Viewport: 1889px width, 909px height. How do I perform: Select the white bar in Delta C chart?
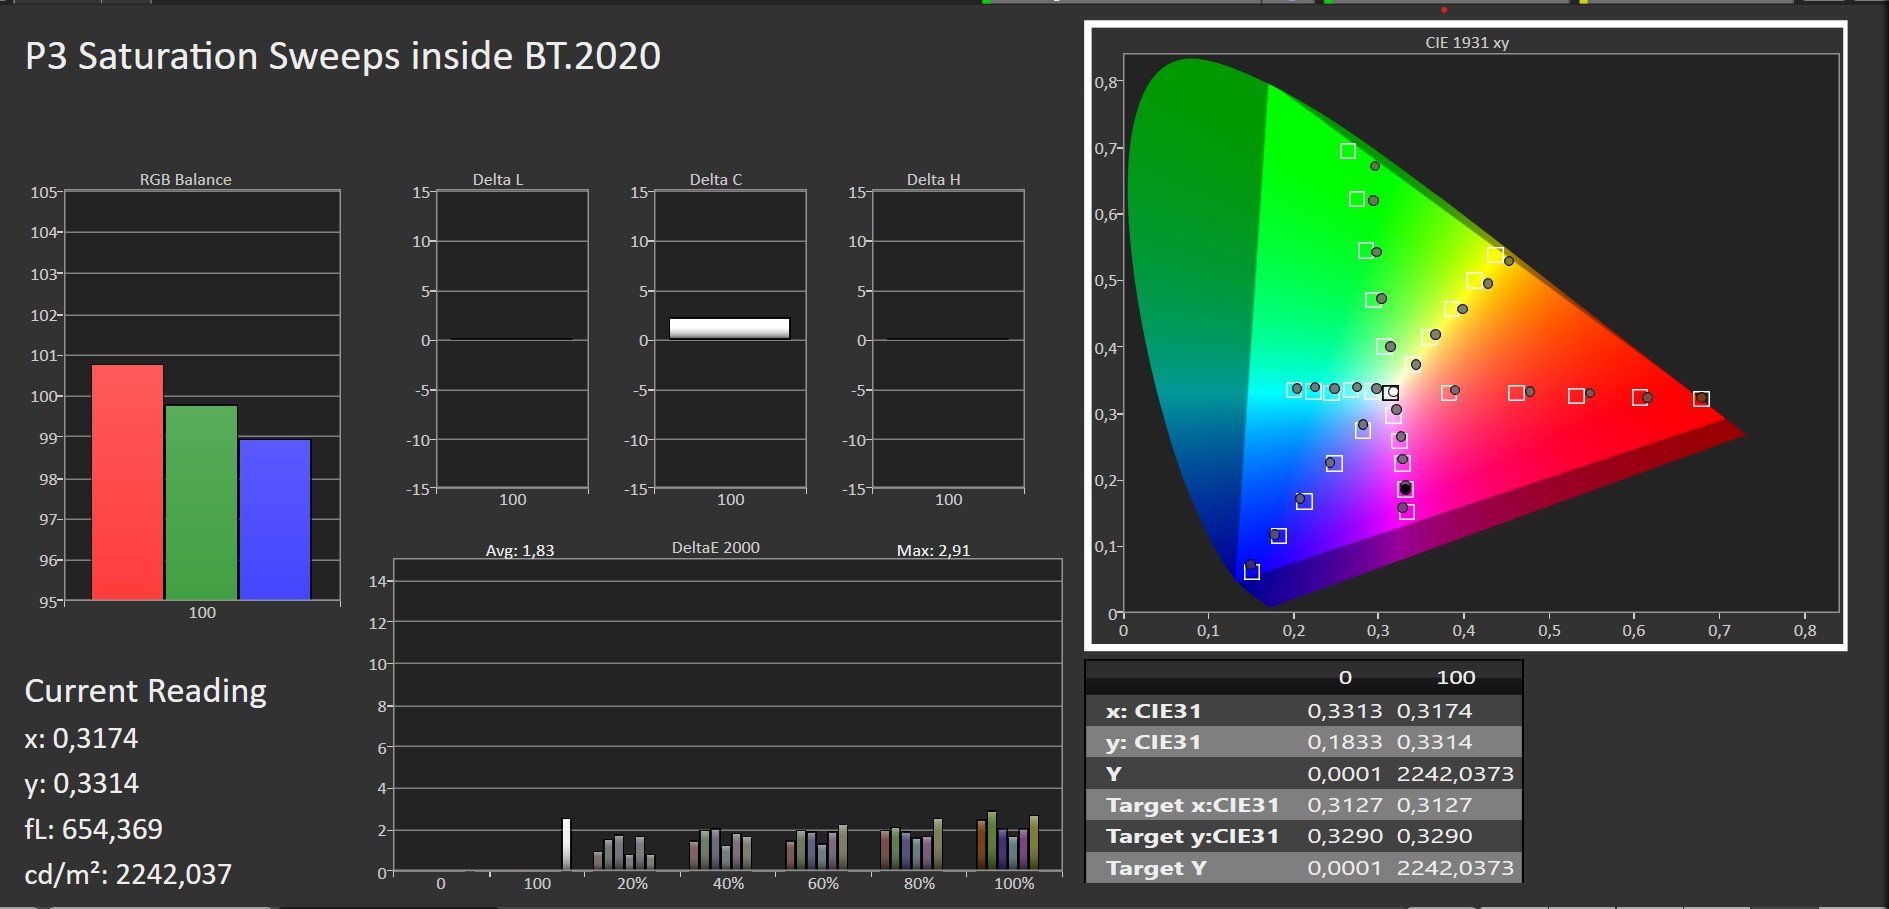click(729, 329)
